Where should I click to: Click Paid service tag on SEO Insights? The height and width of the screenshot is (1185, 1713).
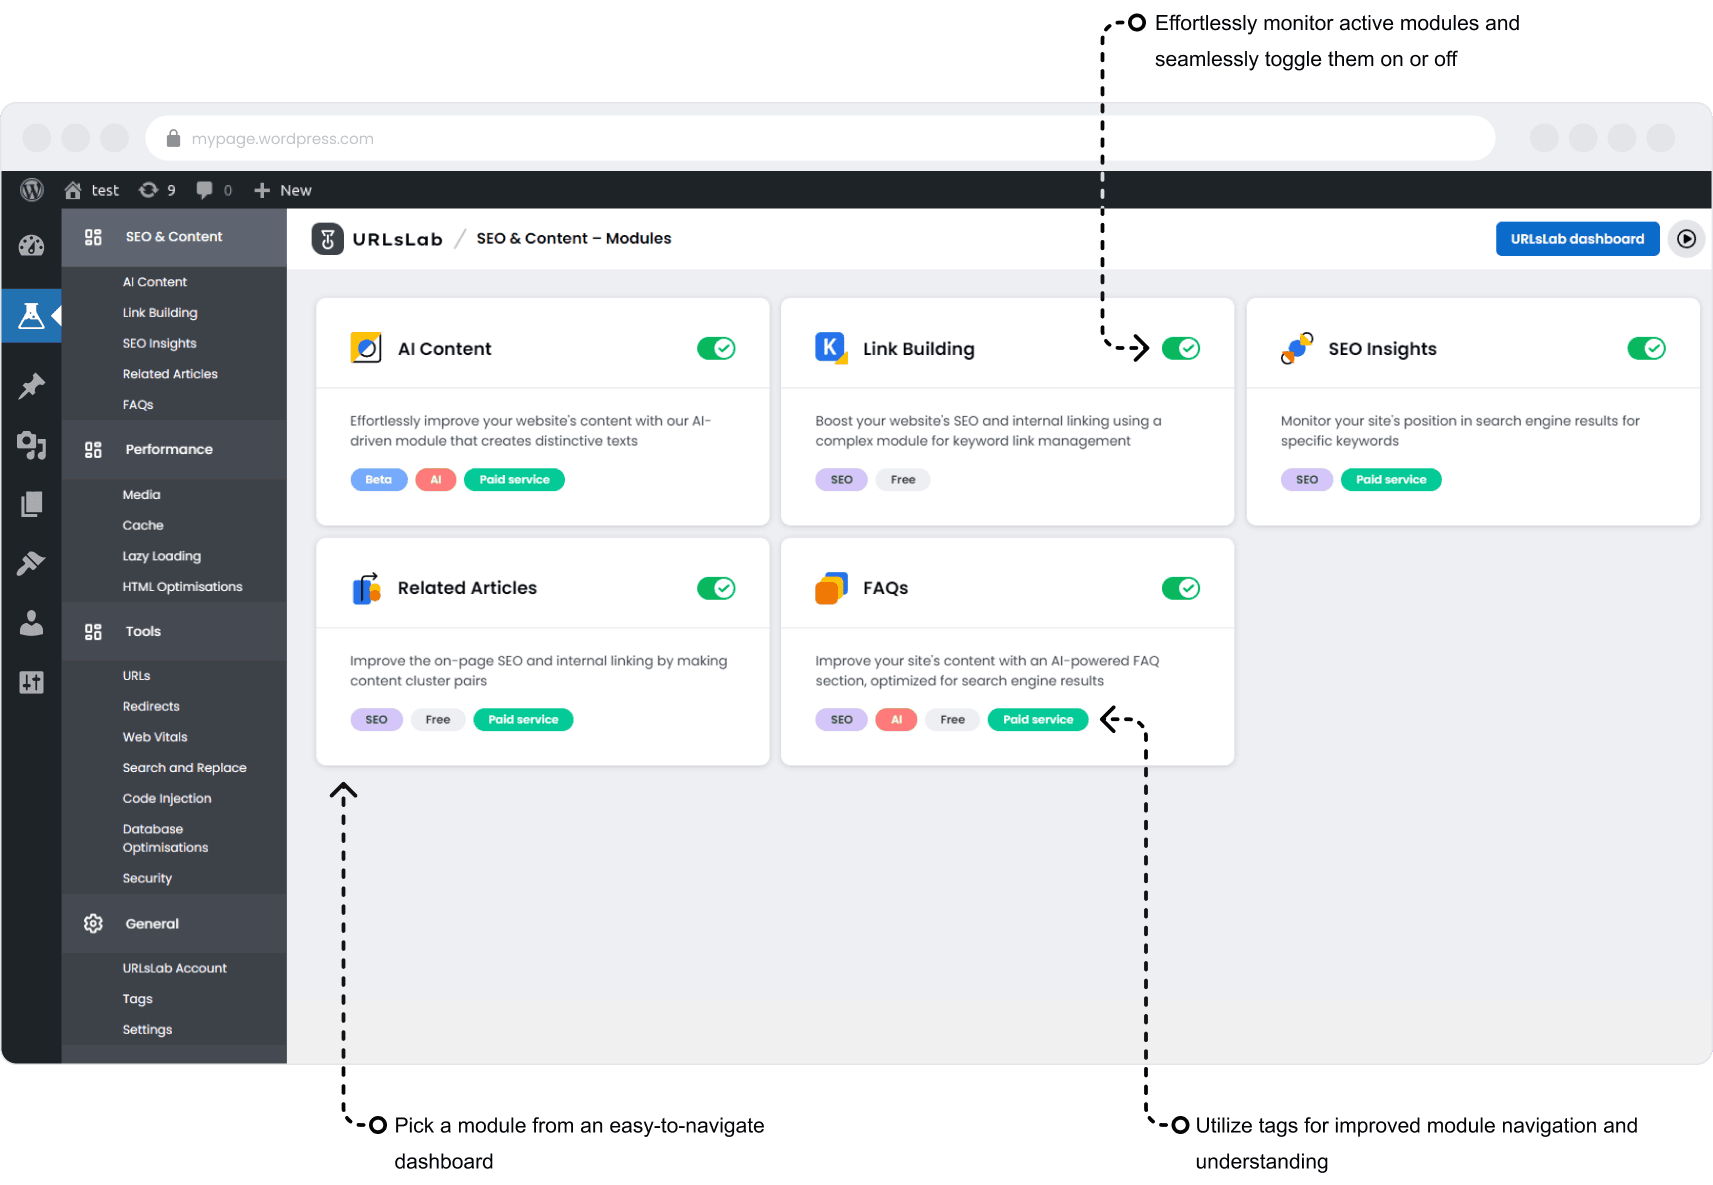click(x=1391, y=480)
